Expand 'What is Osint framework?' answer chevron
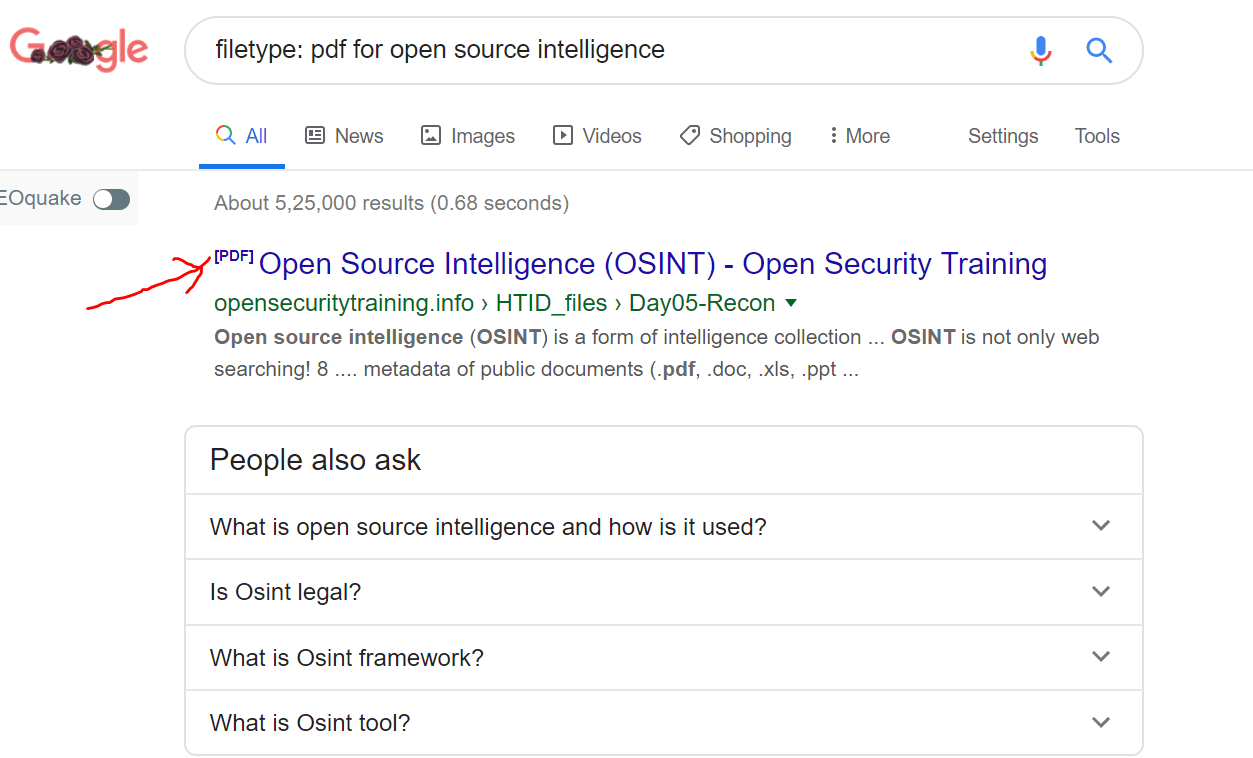The height and width of the screenshot is (758, 1253). [1101, 656]
